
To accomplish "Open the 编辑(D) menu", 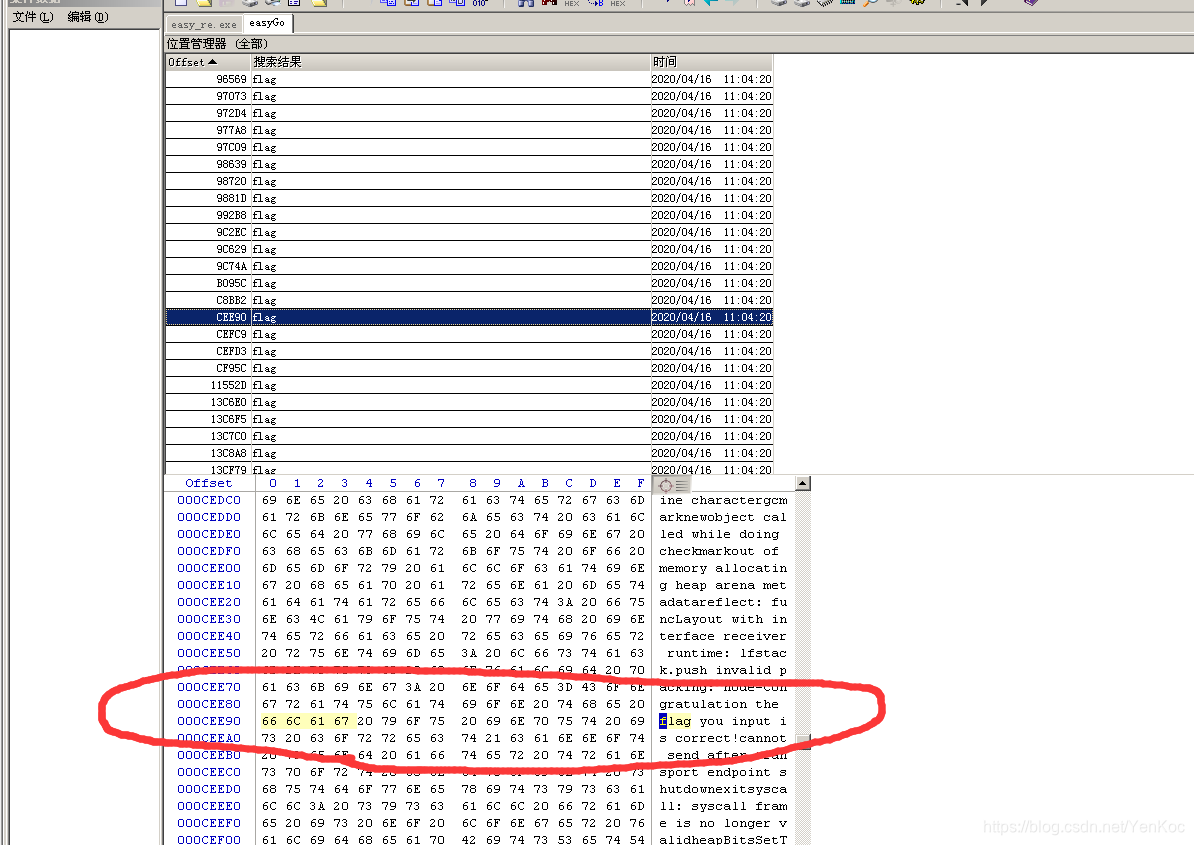I will (88, 17).
